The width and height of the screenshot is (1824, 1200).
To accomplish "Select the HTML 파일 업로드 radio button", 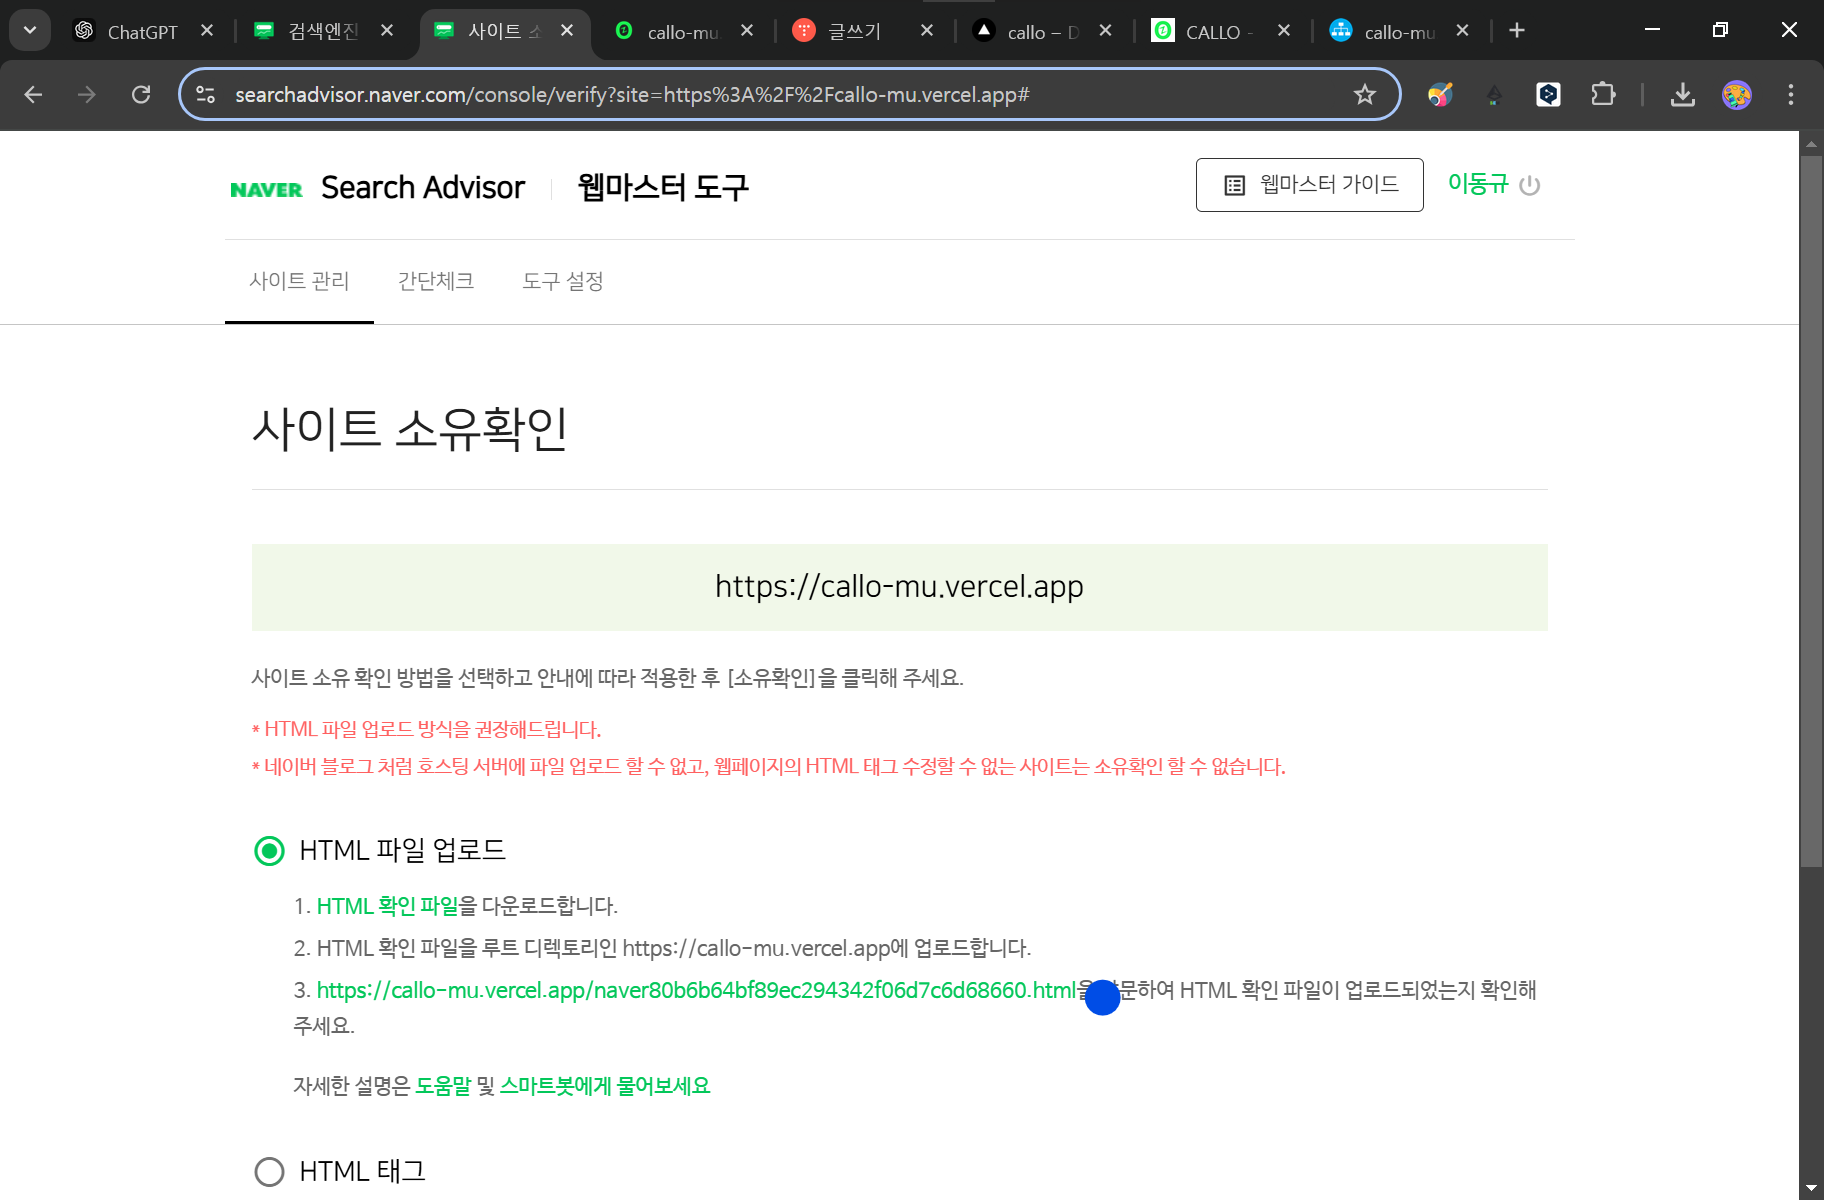I will pos(269,851).
